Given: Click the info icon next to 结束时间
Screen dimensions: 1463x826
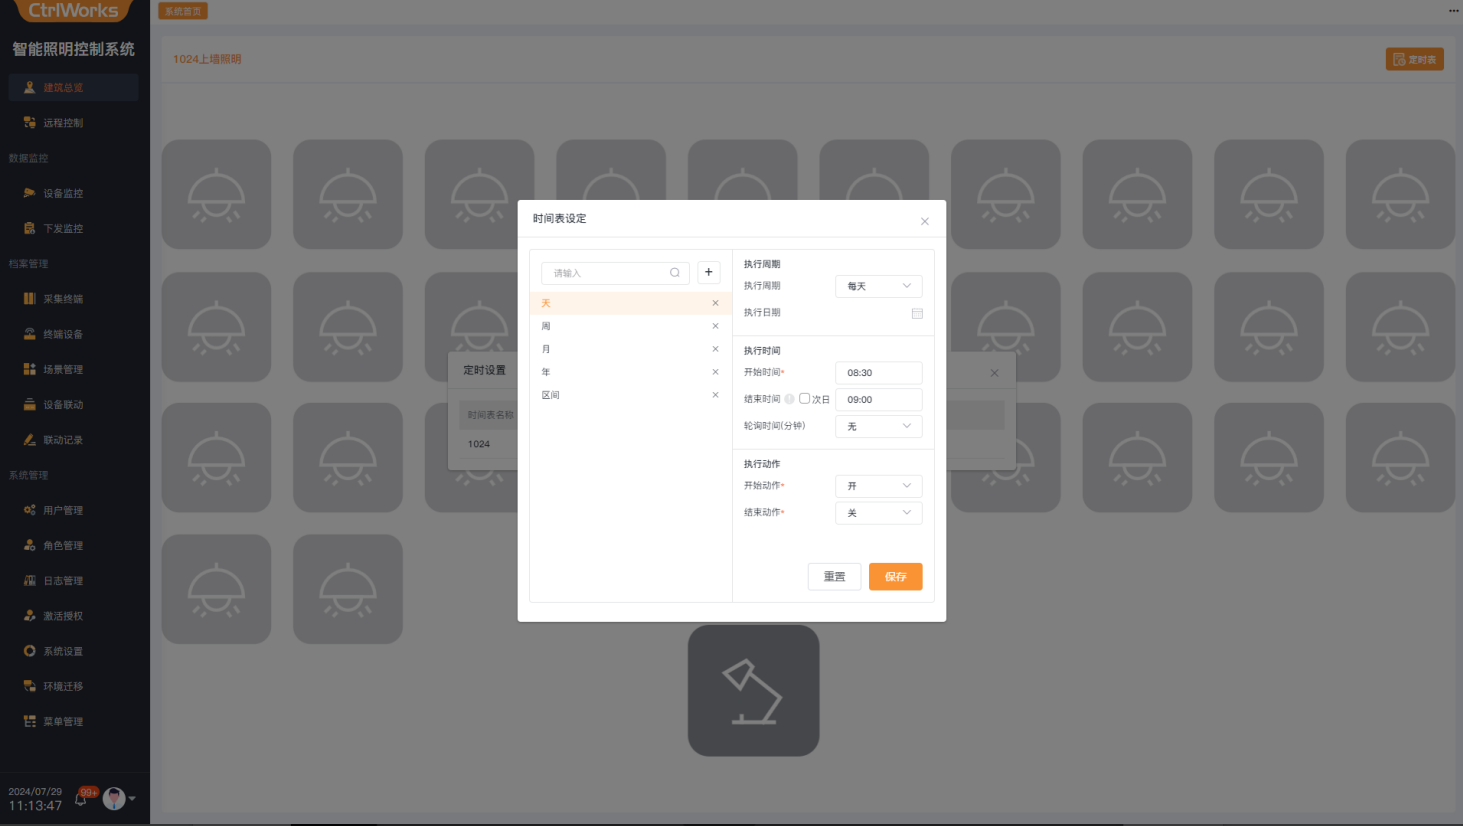Looking at the screenshot, I should point(789,399).
